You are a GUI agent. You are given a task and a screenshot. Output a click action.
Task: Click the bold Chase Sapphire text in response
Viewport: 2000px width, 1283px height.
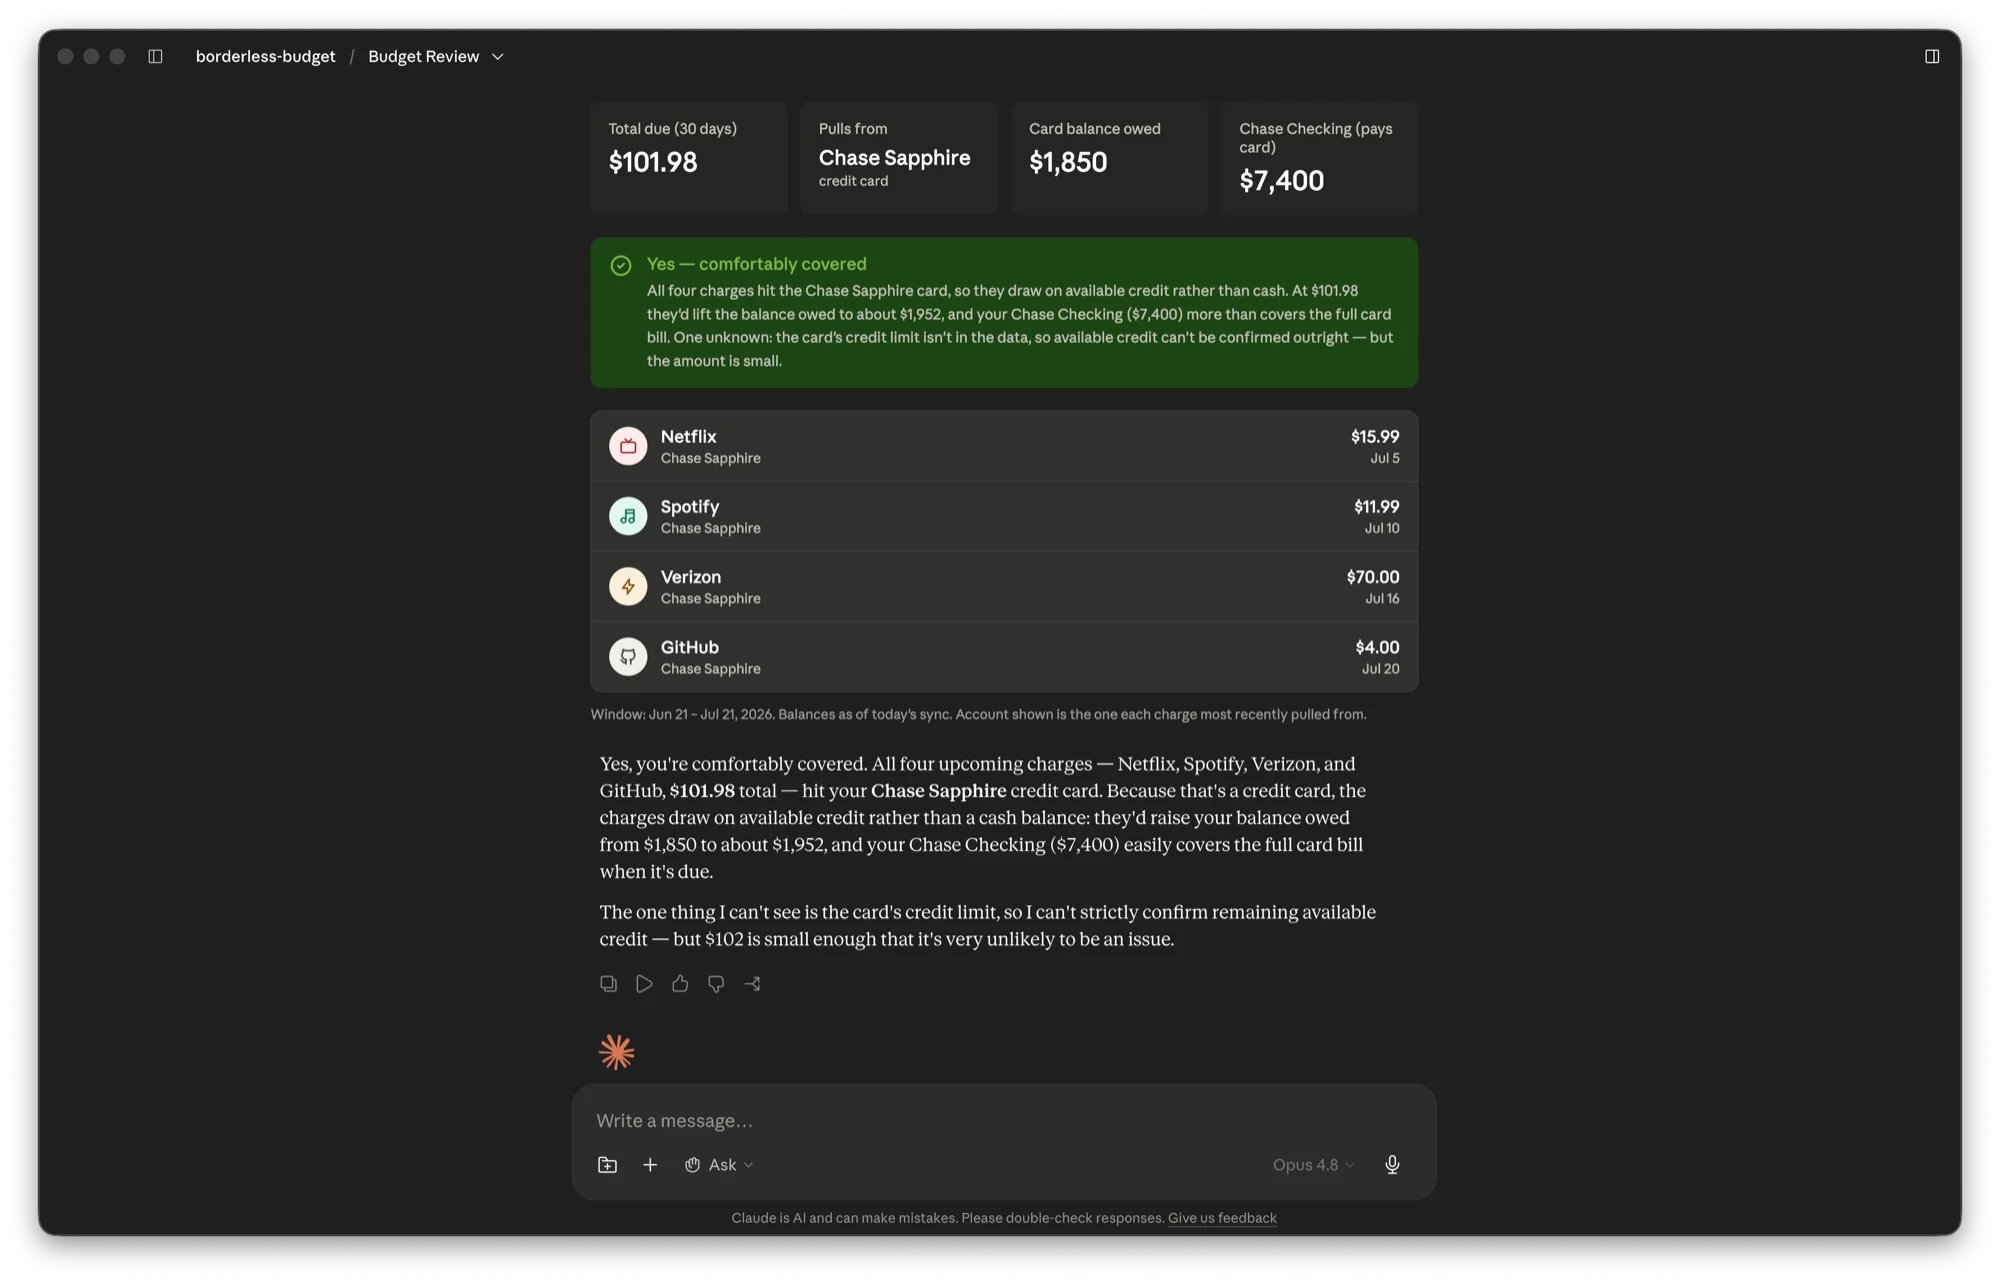[x=938, y=790]
